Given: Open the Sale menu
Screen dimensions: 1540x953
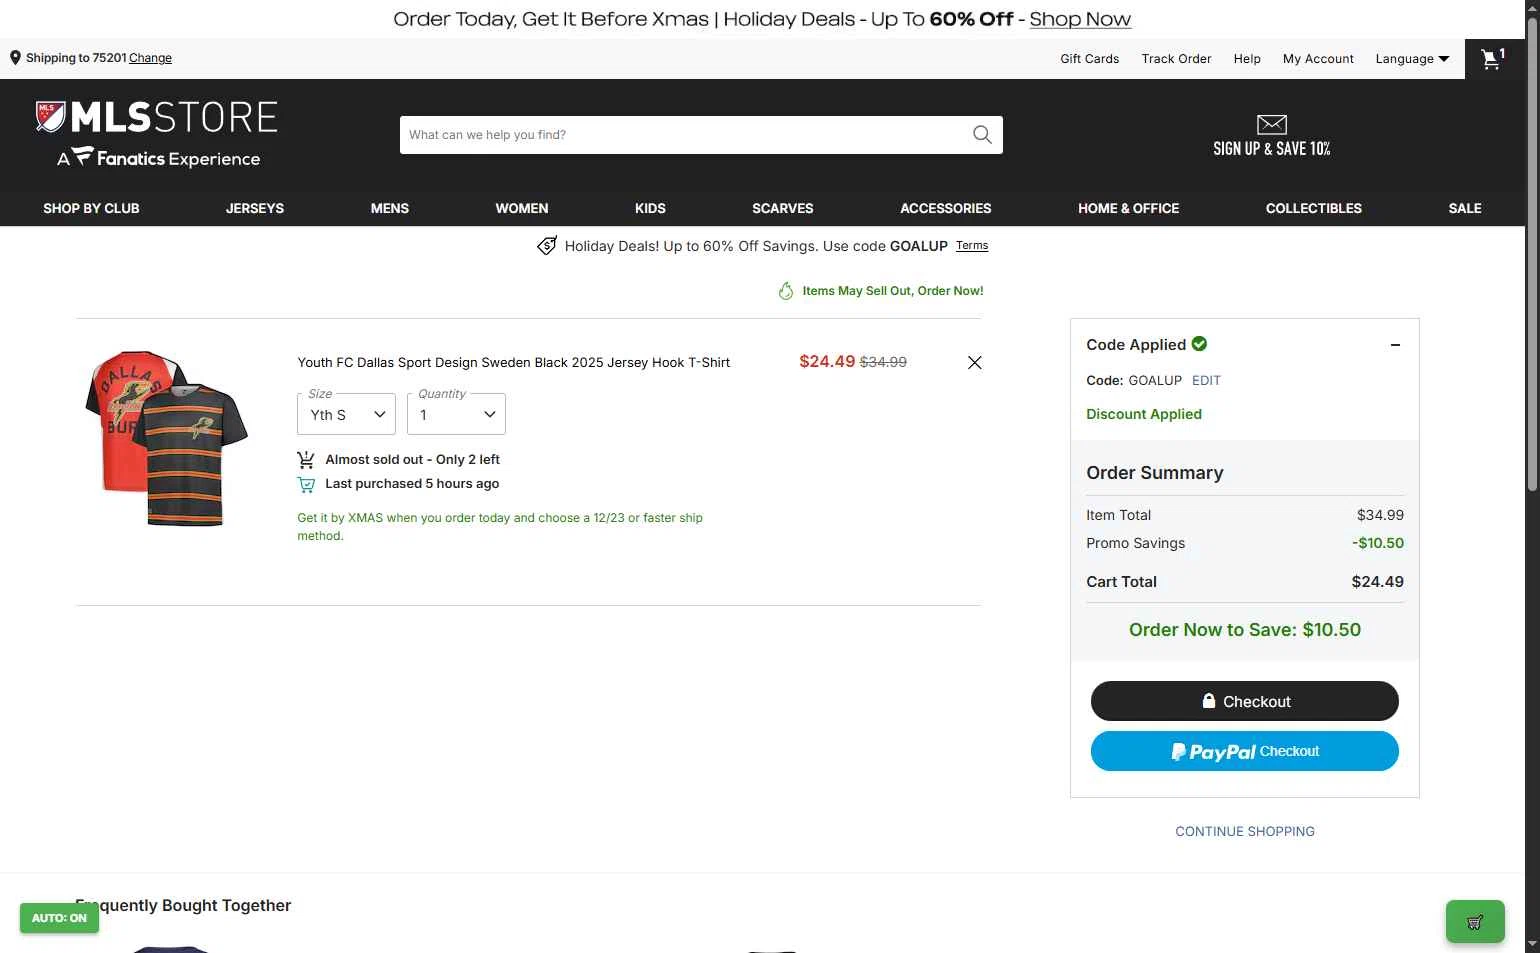Looking at the screenshot, I should tap(1465, 208).
